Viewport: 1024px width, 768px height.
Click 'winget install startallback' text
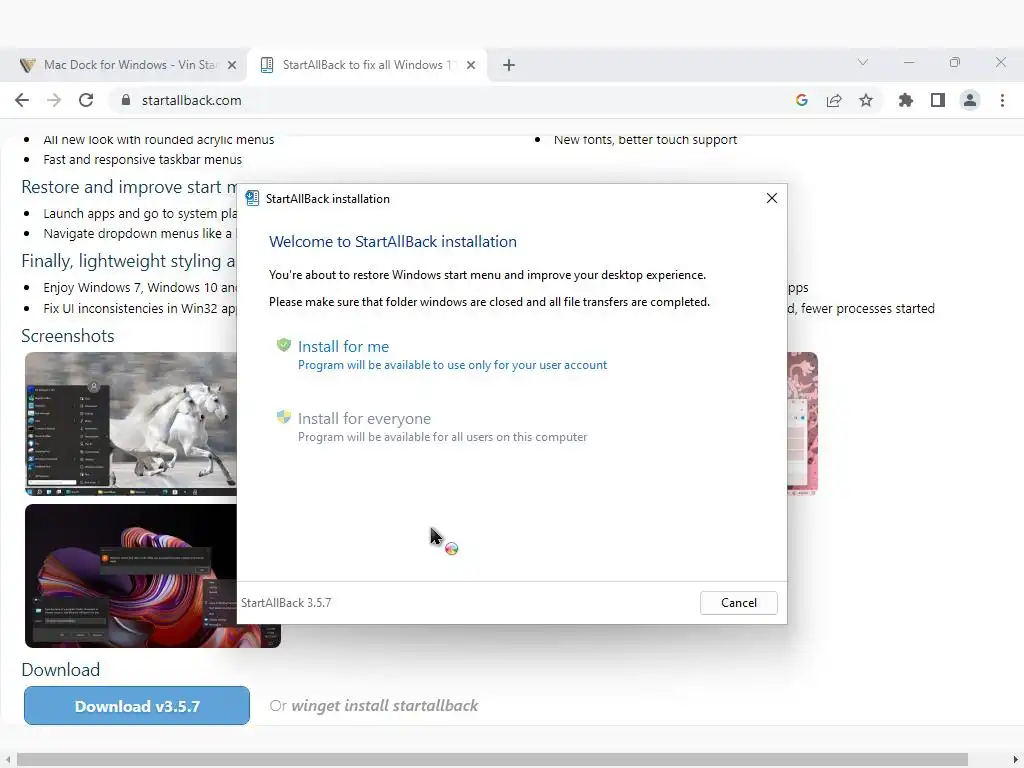[385, 706]
